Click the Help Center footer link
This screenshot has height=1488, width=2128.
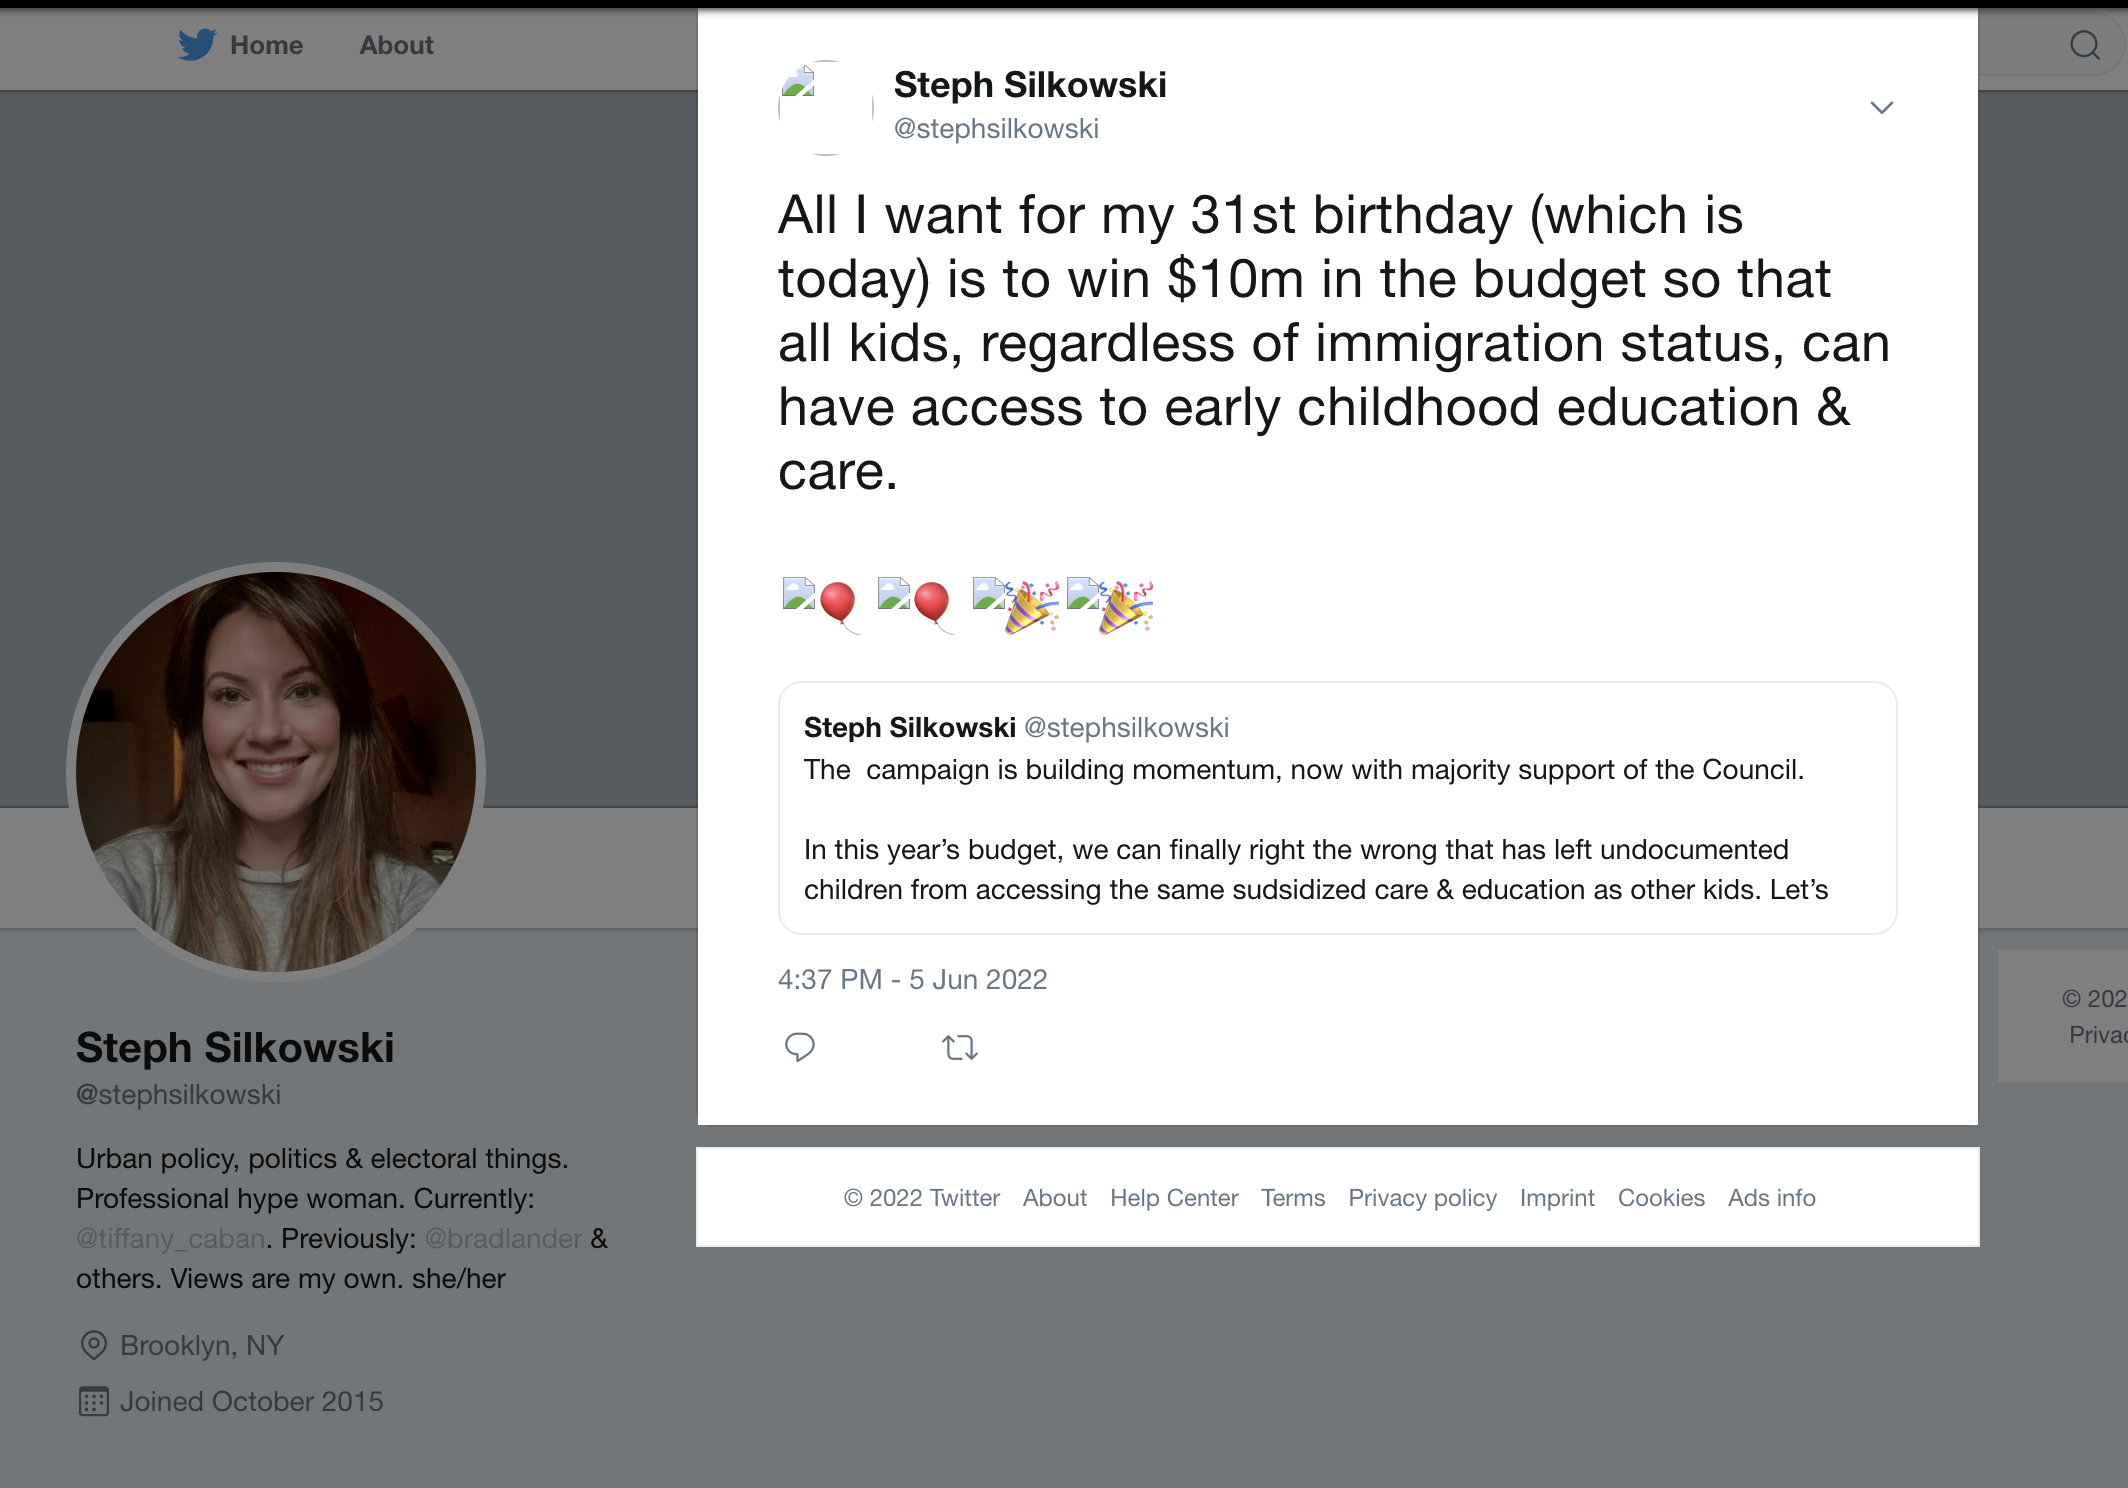tap(1173, 1198)
